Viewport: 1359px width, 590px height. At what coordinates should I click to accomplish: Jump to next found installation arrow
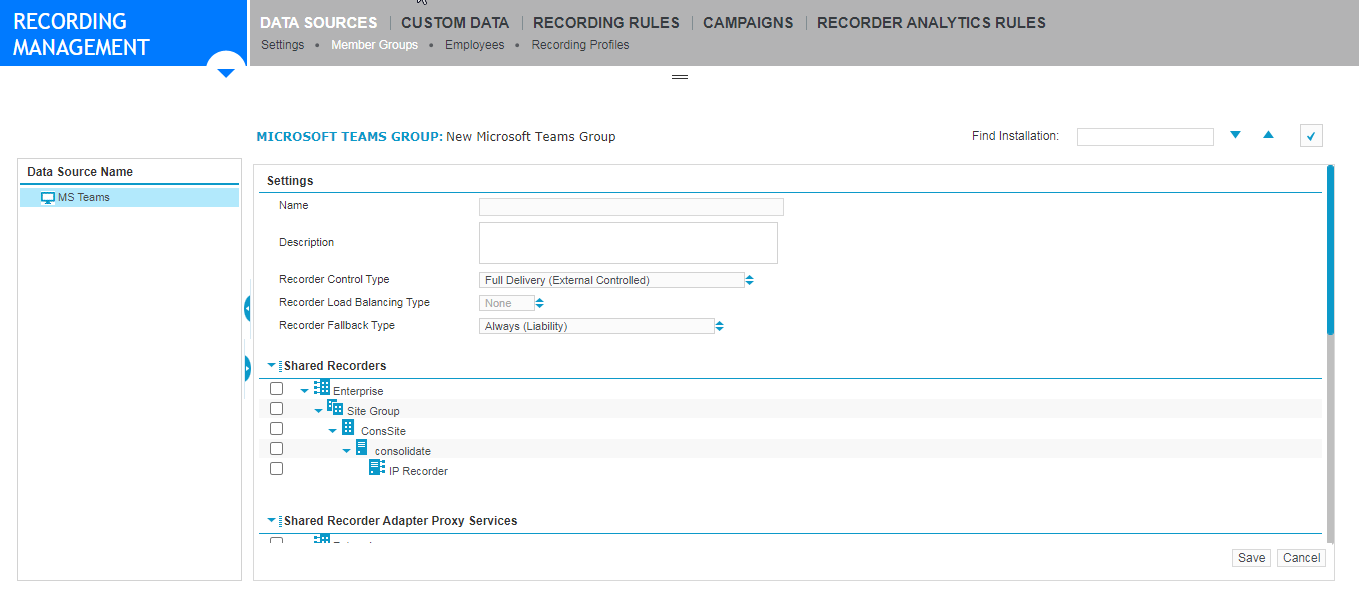coord(1235,135)
